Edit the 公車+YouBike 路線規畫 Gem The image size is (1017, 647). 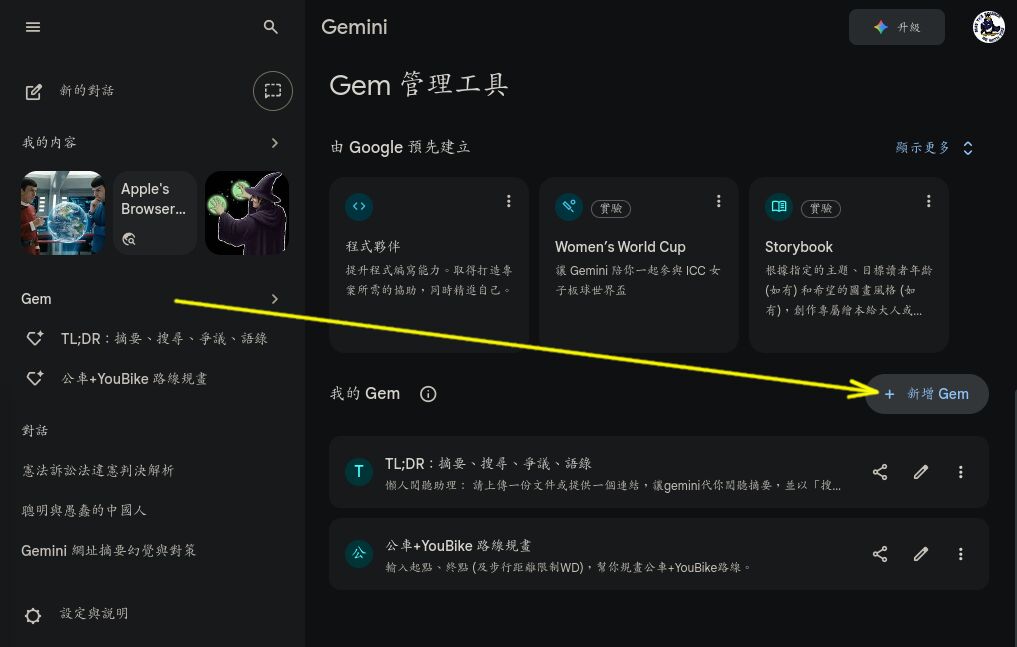920,554
